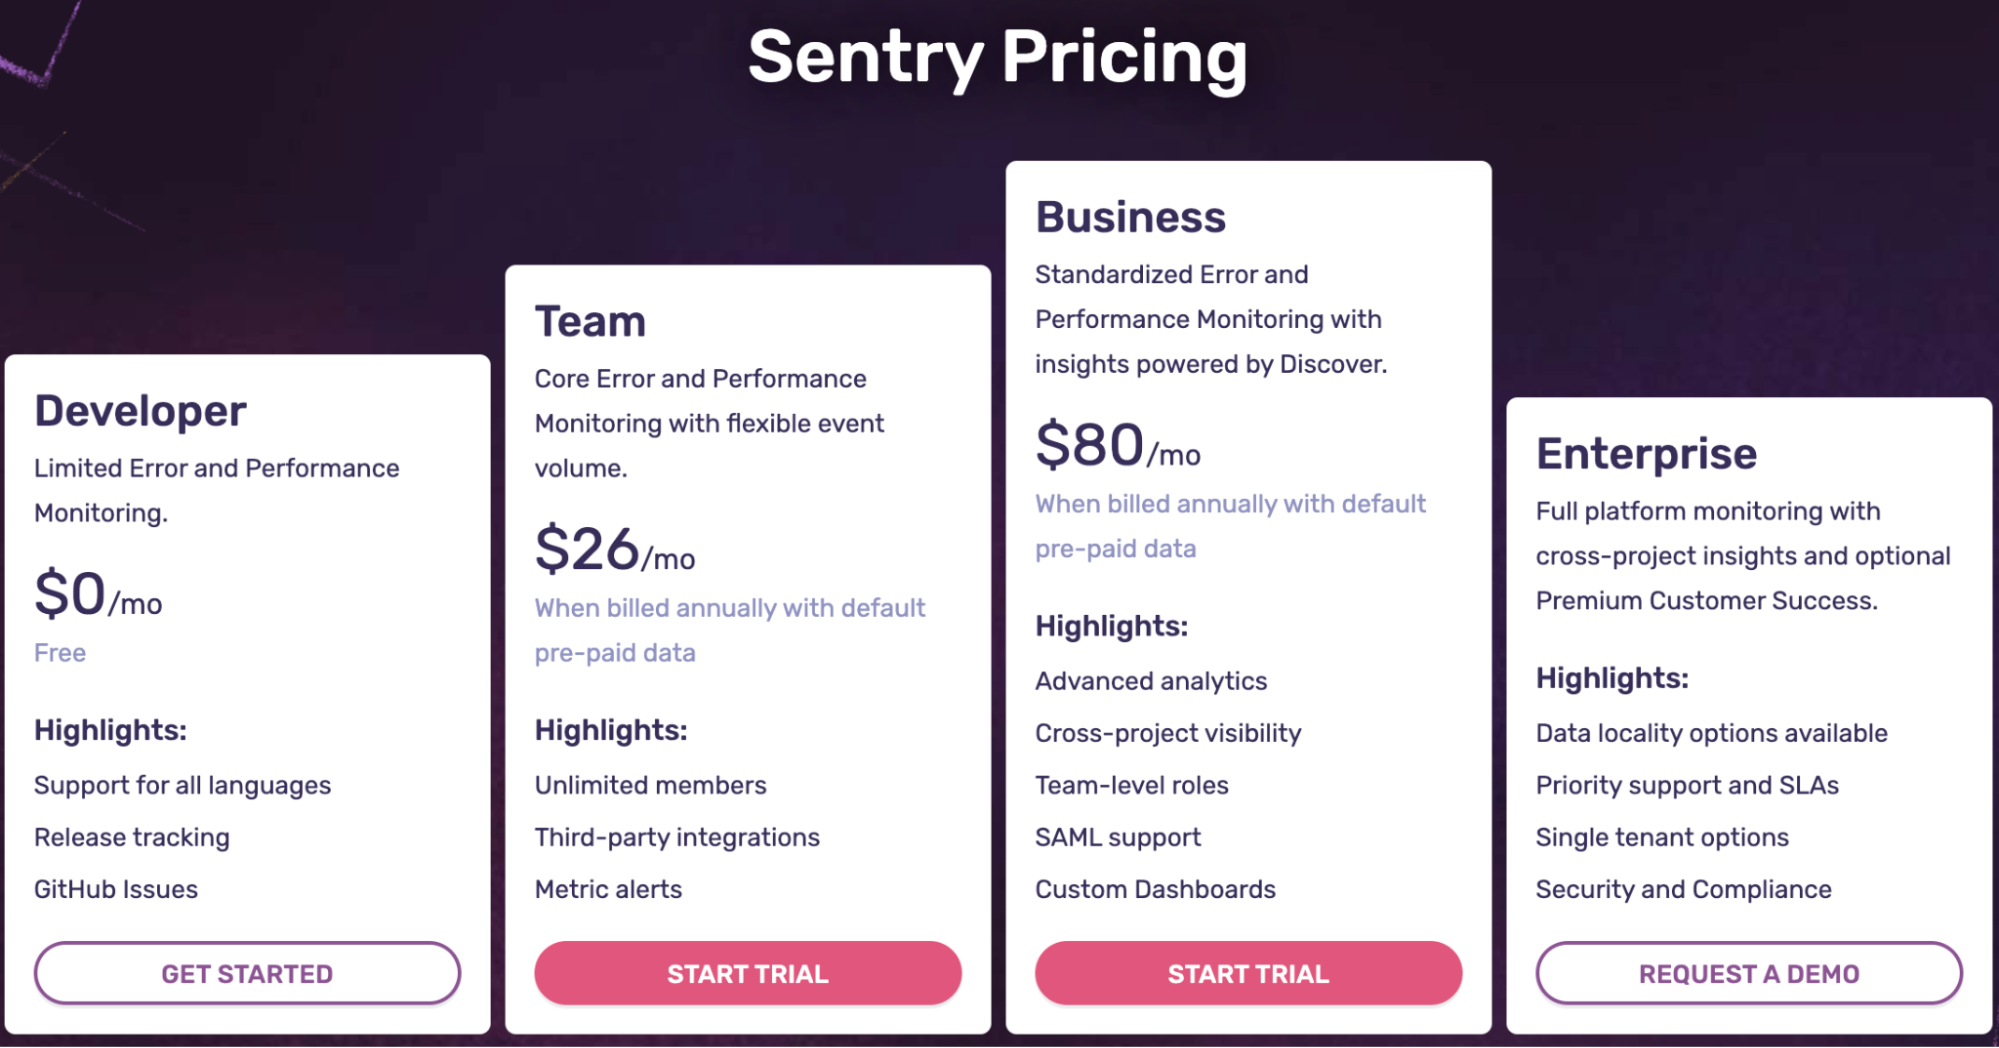Open billed annually details under Business plan

tap(1230, 525)
